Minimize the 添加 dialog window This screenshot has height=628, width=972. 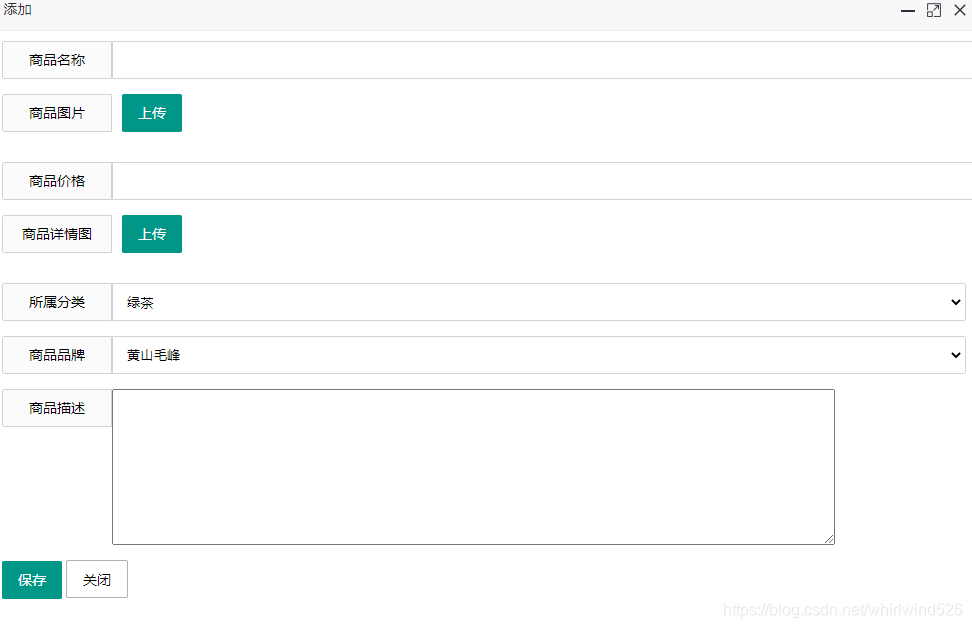coord(908,11)
